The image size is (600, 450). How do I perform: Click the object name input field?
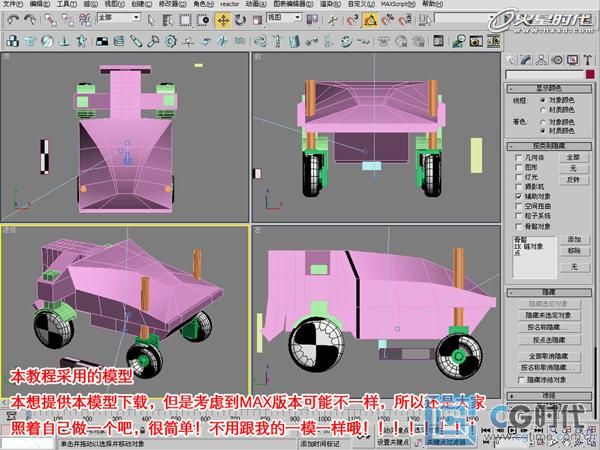point(546,74)
